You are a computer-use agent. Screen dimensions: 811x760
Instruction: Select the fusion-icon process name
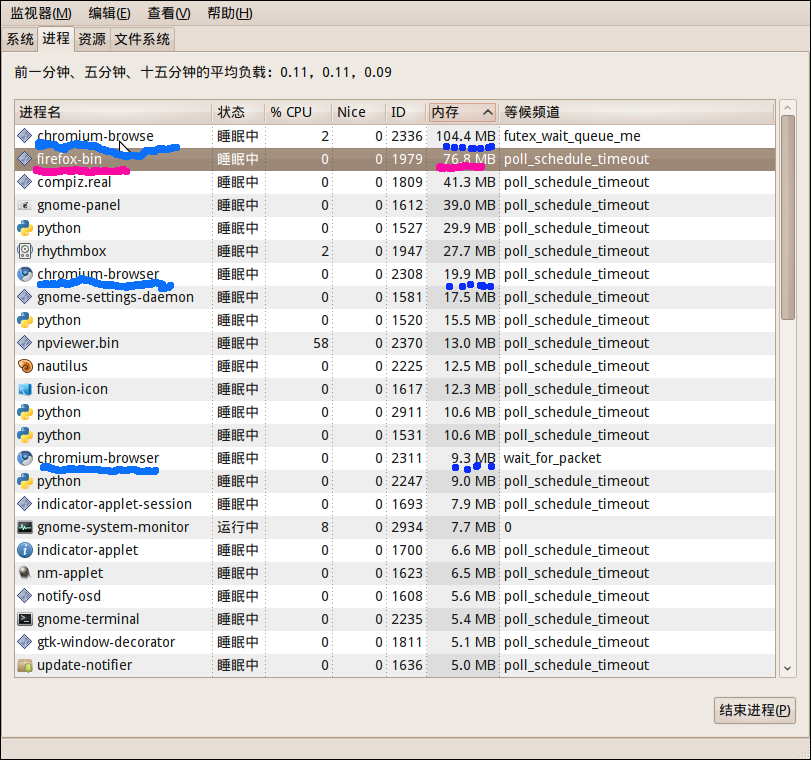pyautogui.click(x=72, y=389)
